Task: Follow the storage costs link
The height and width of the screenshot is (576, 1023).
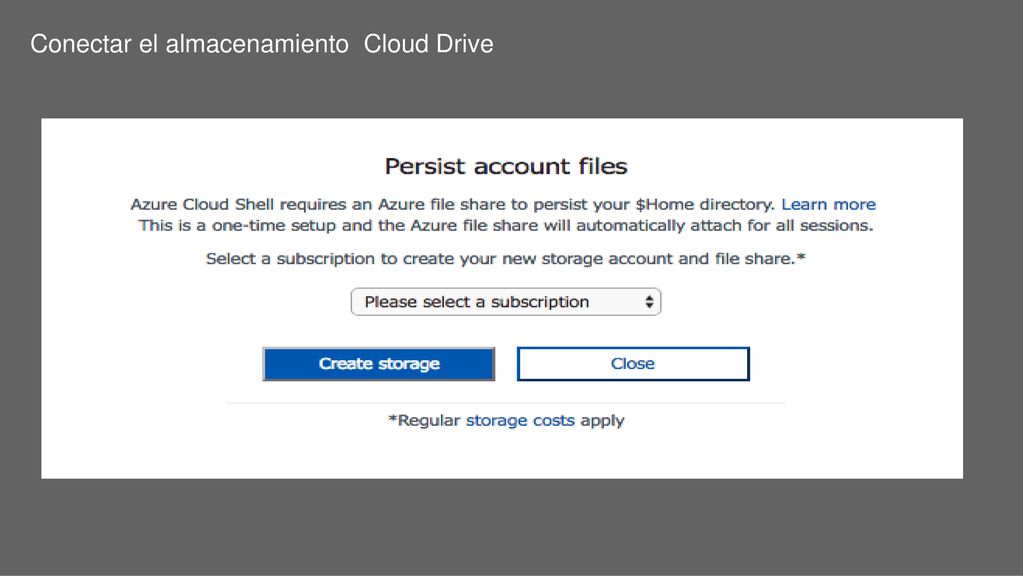Action: (520, 420)
